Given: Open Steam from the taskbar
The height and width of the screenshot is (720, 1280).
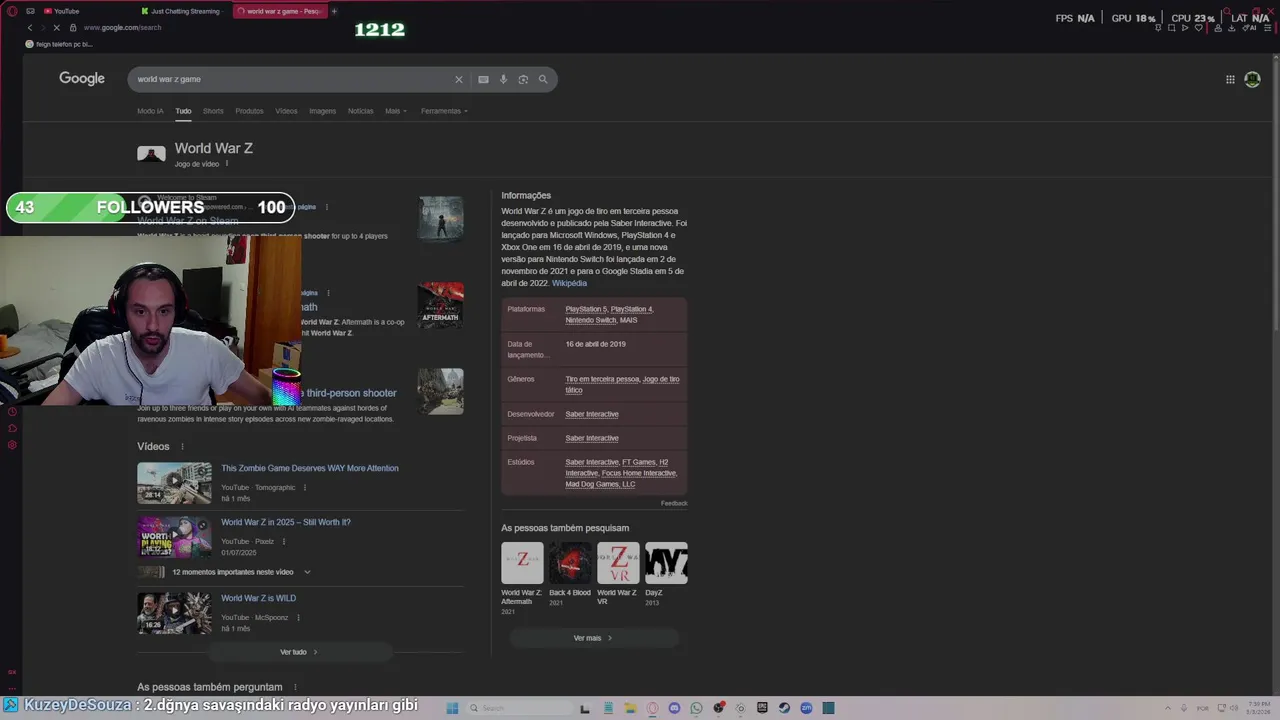Looking at the screenshot, I should click(784, 708).
